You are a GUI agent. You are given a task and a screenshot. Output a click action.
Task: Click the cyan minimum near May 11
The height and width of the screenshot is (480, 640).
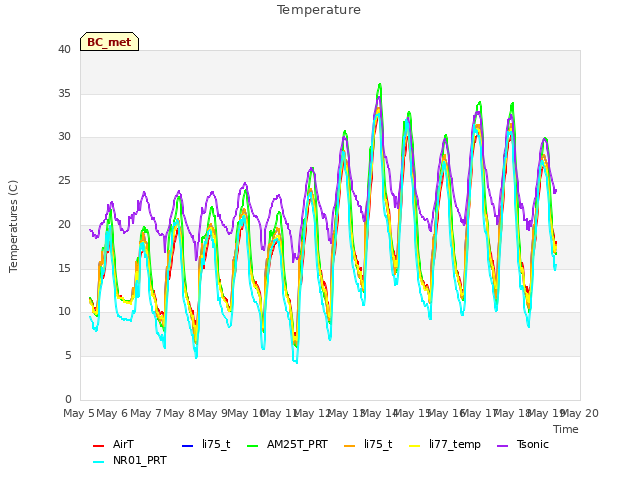(x=296, y=362)
